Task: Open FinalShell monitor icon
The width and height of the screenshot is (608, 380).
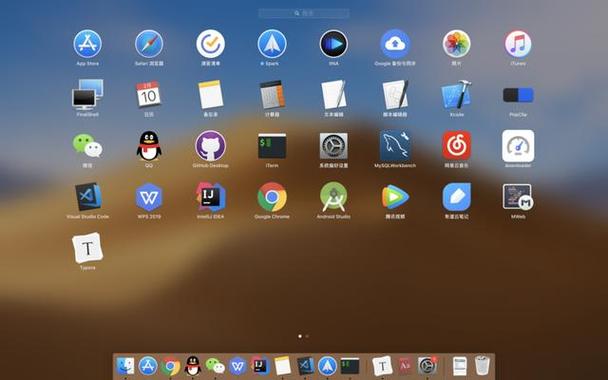Action: point(88,95)
